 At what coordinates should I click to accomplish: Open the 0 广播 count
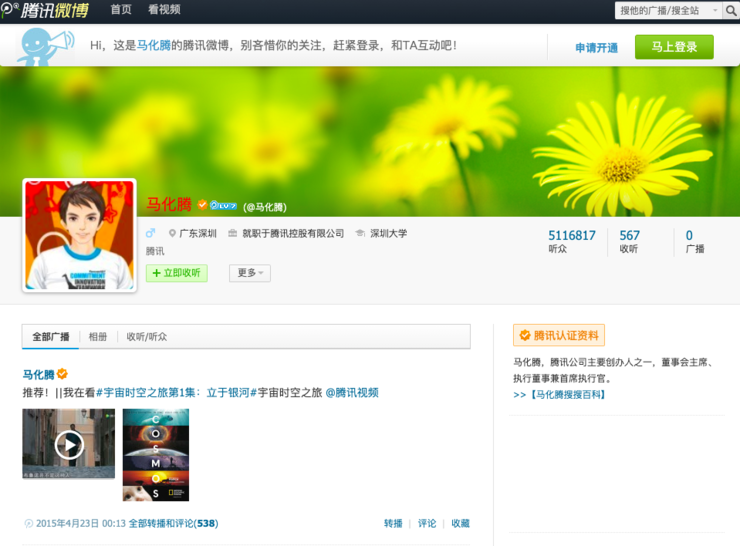click(x=694, y=241)
